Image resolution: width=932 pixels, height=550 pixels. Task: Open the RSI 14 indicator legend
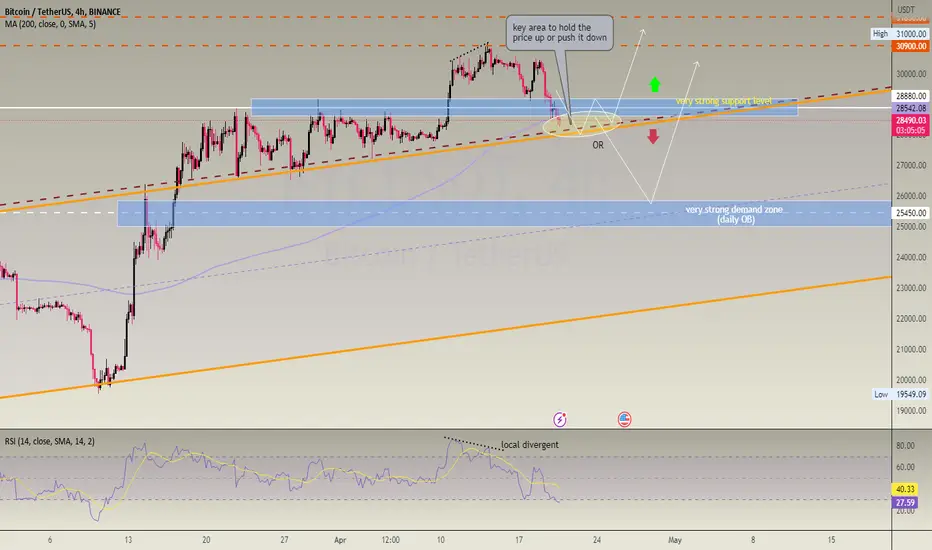pyautogui.click(x=49, y=441)
